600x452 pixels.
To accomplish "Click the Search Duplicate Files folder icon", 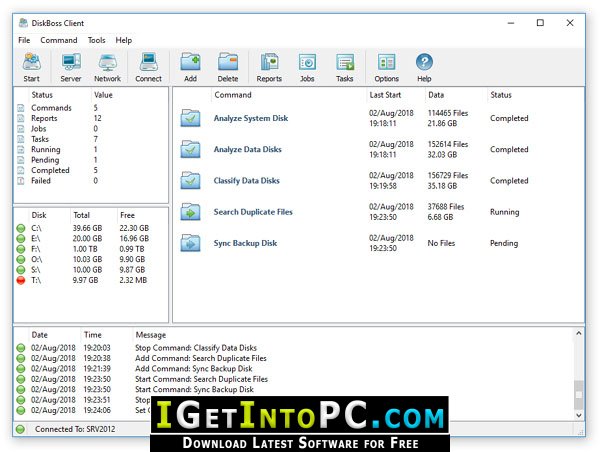I will [191, 212].
